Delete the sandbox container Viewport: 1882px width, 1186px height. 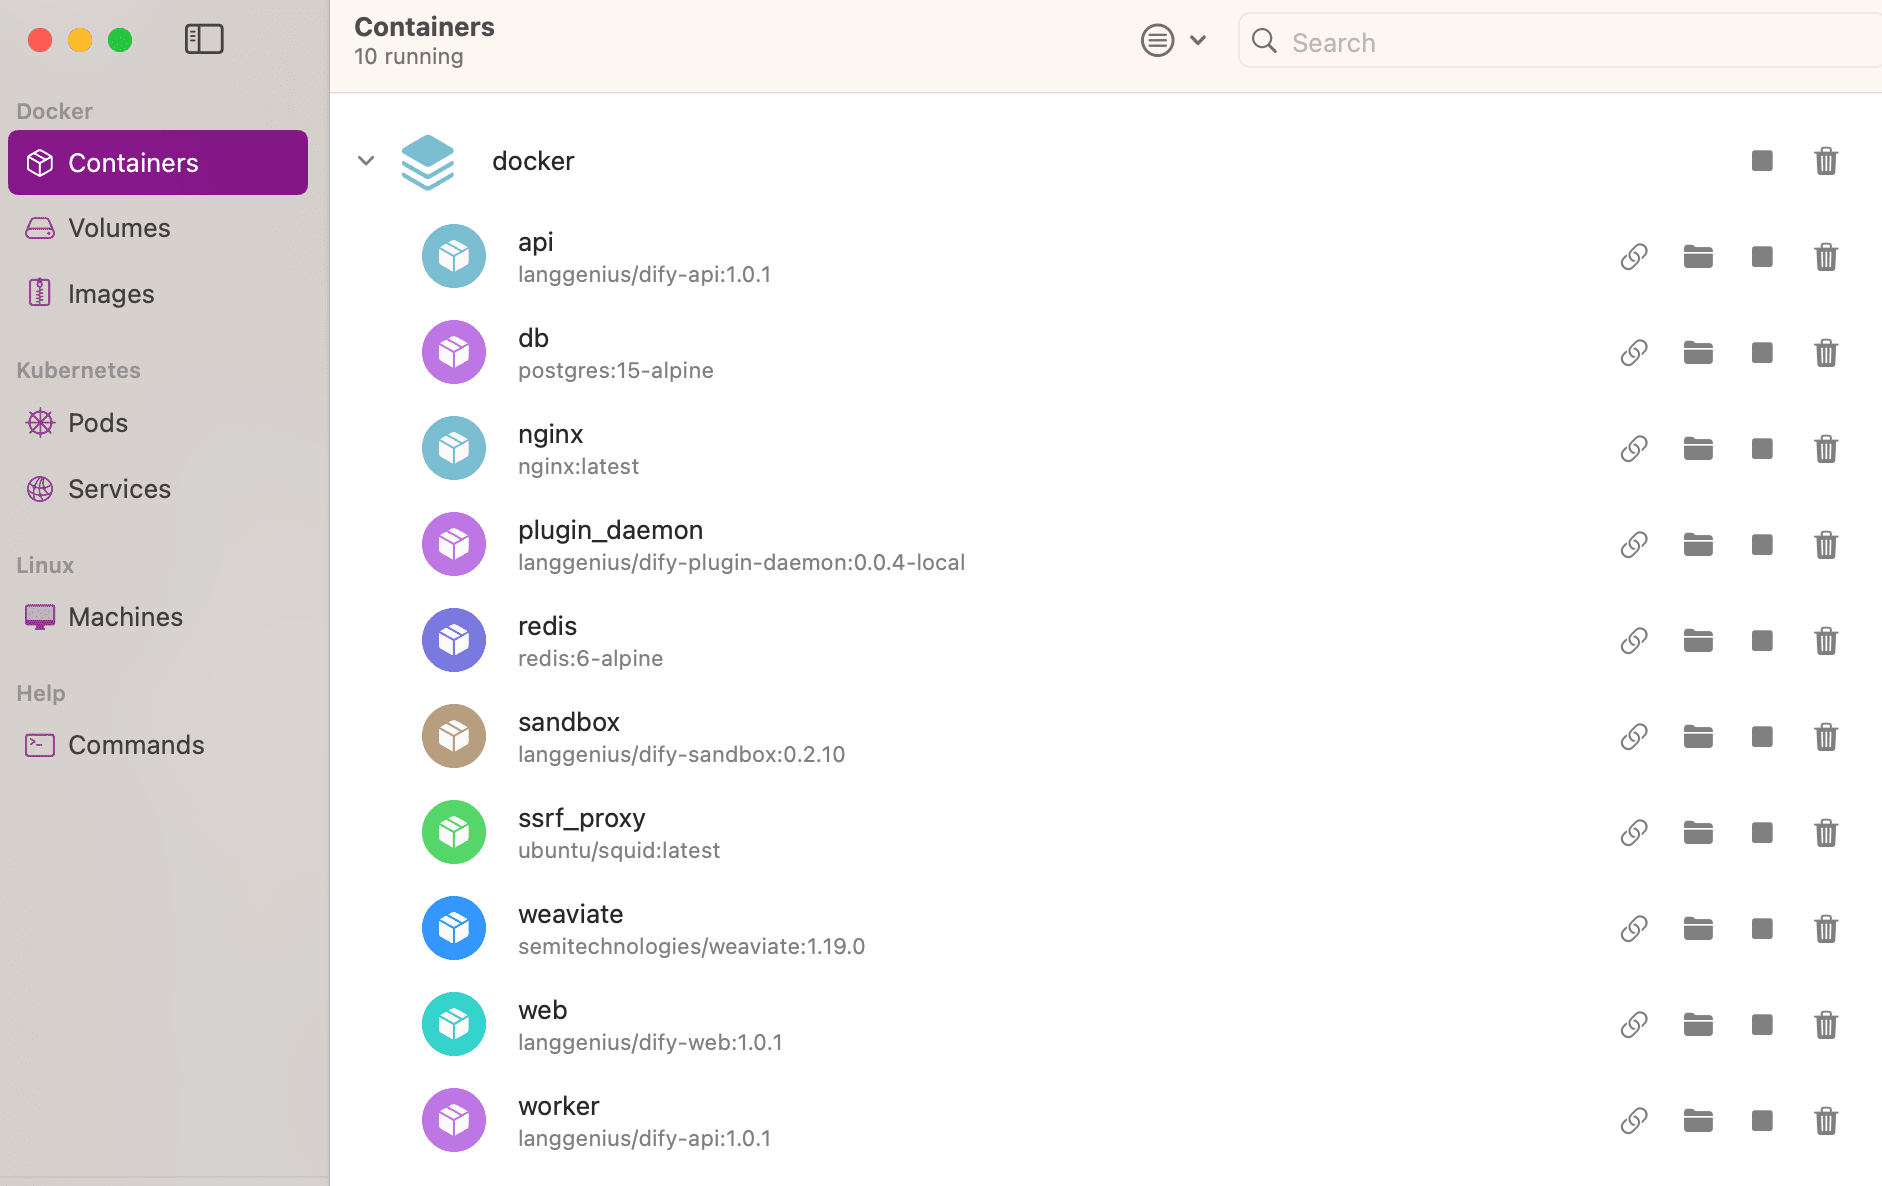pyautogui.click(x=1826, y=737)
